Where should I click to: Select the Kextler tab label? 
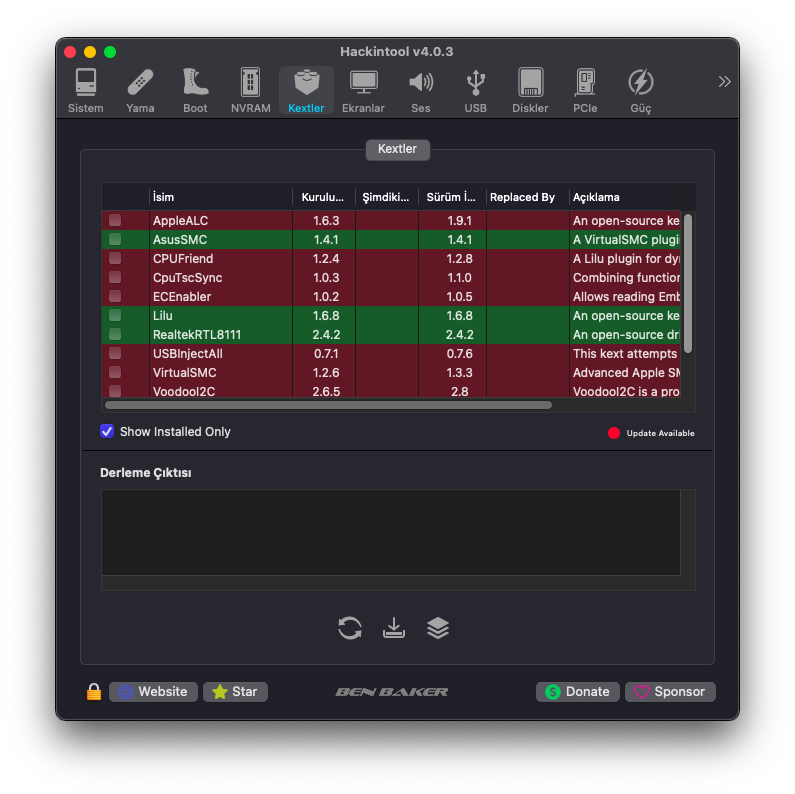[397, 150]
